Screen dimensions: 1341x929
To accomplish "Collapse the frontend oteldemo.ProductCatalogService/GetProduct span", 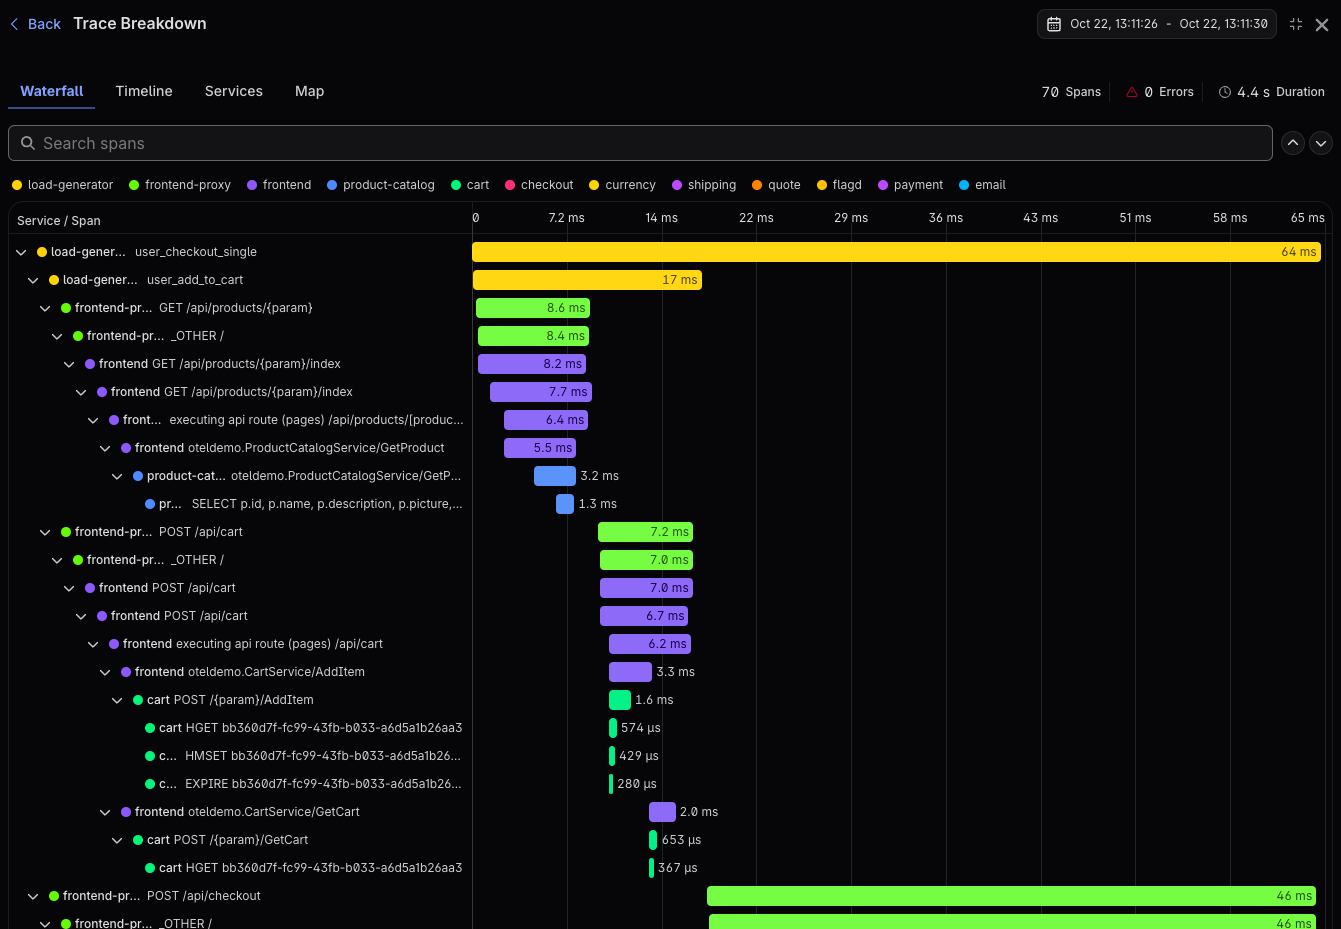I will (x=105, y=448).
